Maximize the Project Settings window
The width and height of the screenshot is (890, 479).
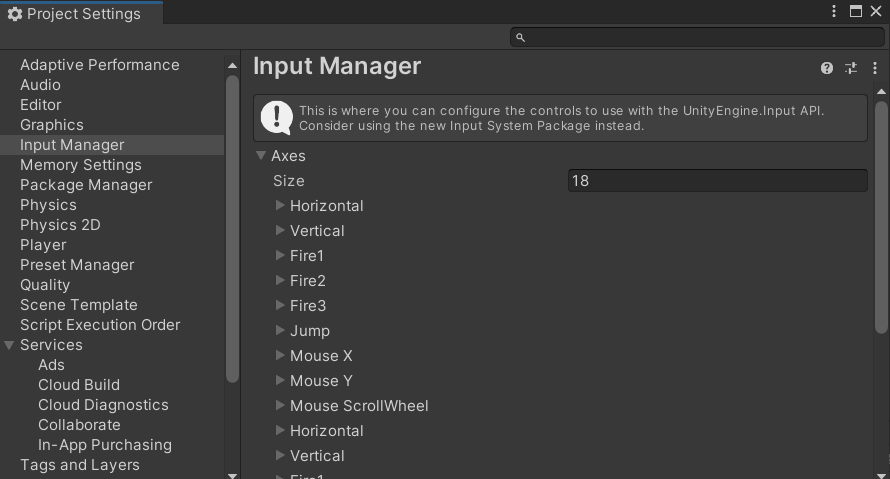pyautogui.click(x=856, y=11)
